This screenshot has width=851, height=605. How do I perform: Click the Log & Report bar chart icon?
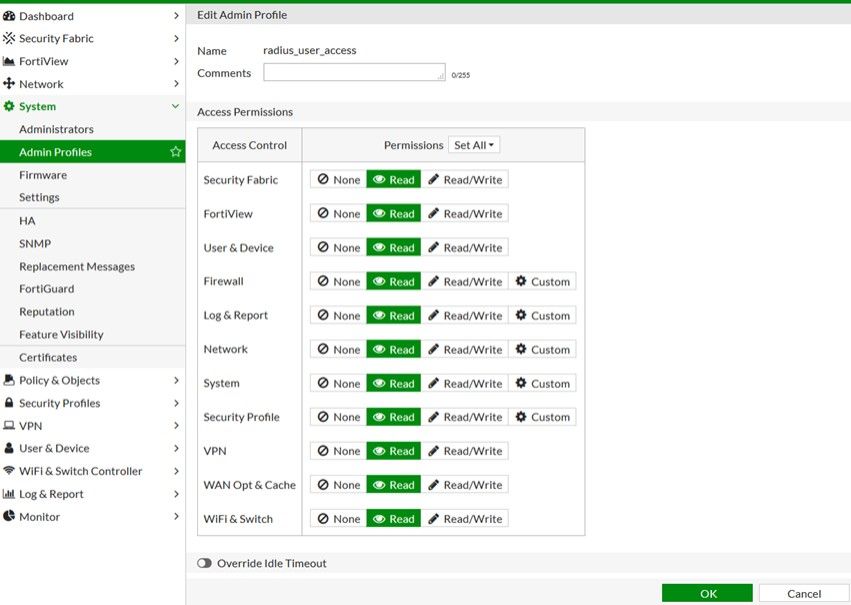(x=9, y=493)
